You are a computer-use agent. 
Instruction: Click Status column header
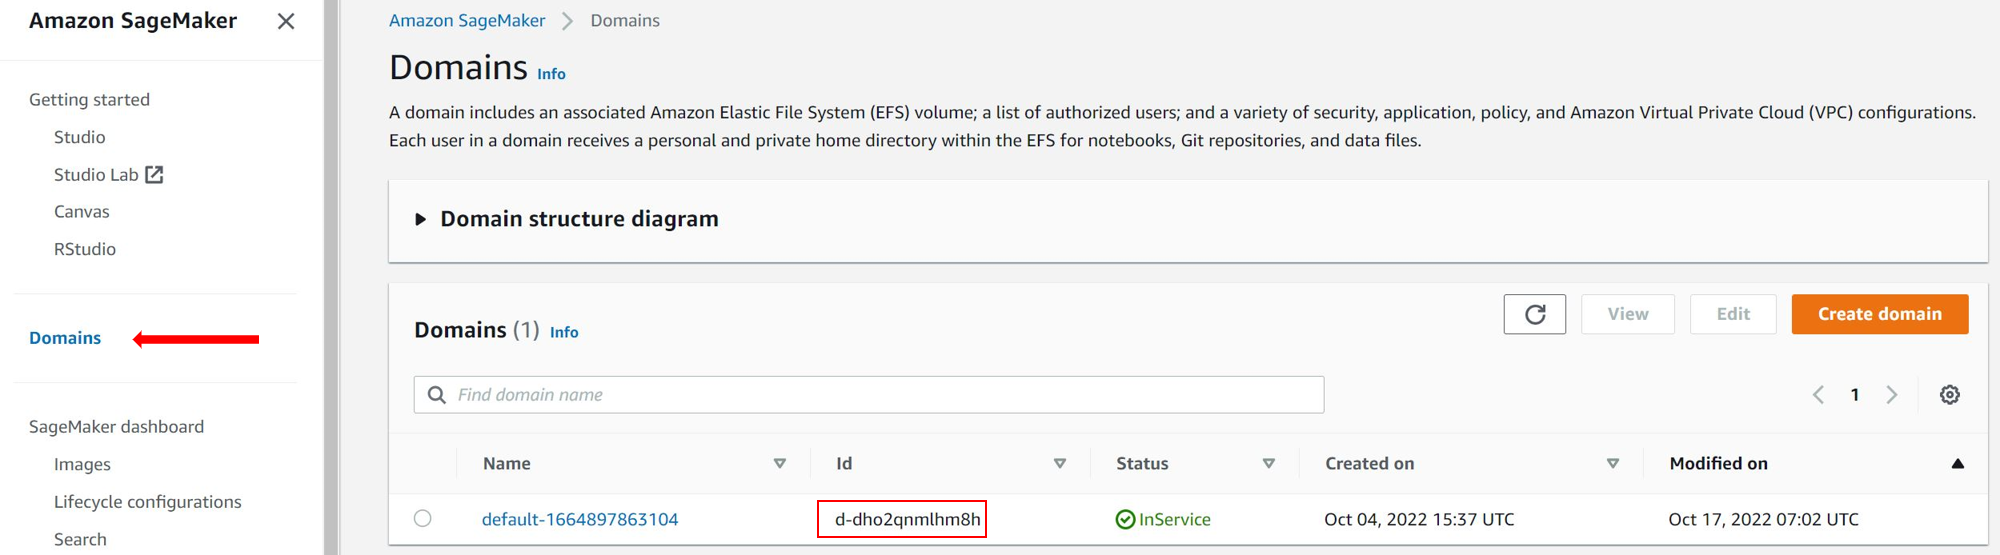[x=1142, y=464]
